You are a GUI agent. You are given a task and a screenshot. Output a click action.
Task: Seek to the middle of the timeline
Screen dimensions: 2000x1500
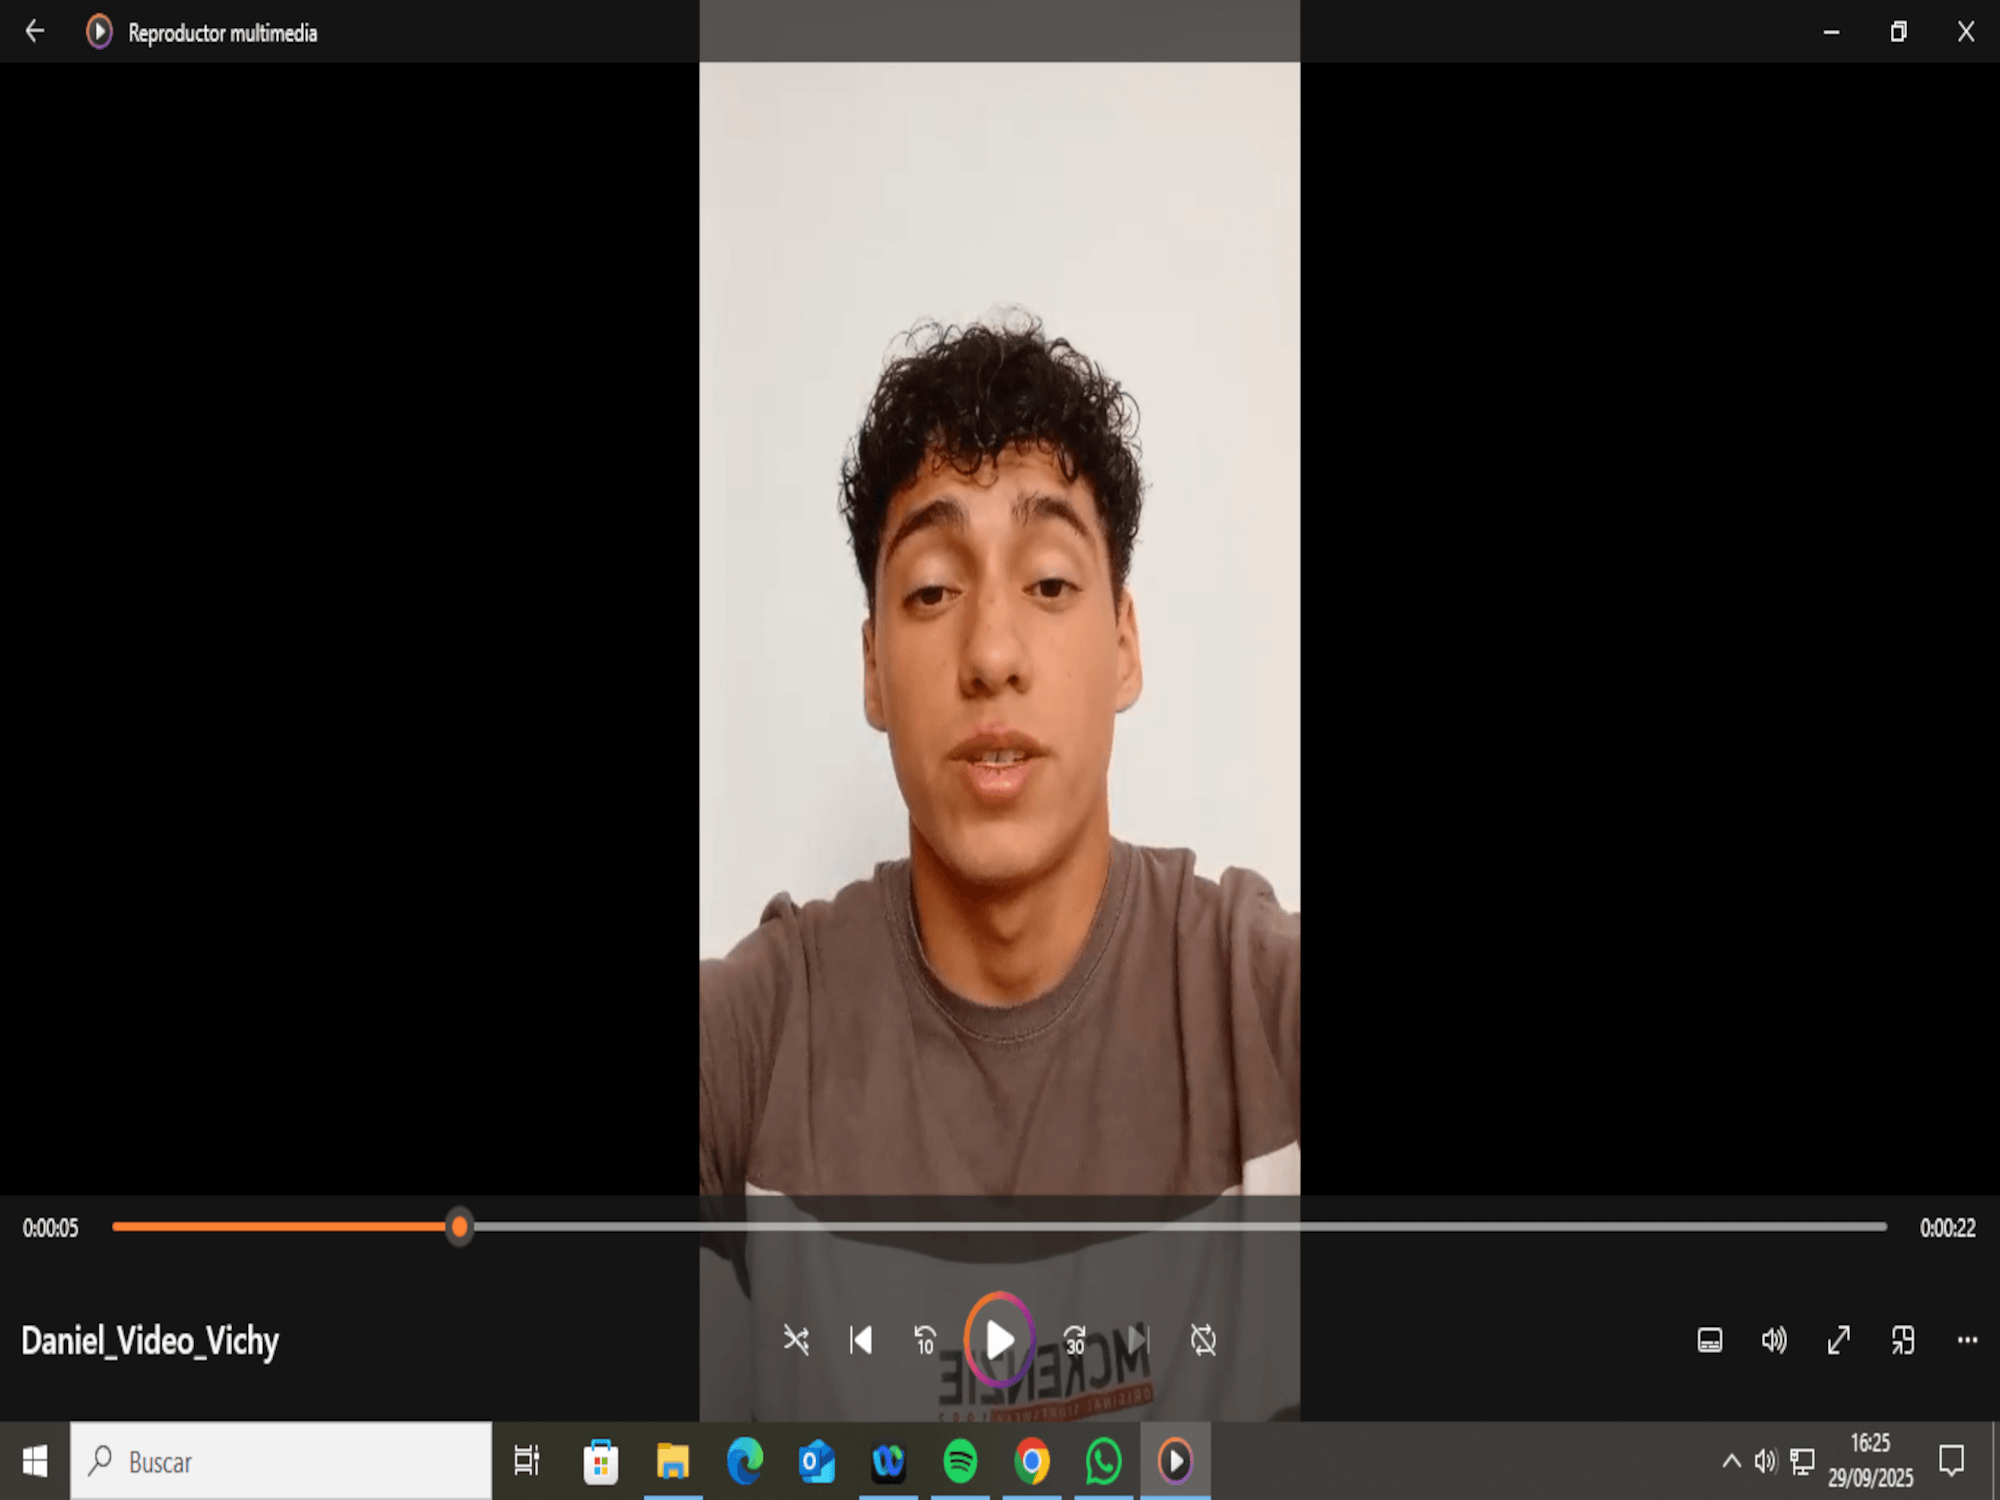click(x=1000, y=1226)
